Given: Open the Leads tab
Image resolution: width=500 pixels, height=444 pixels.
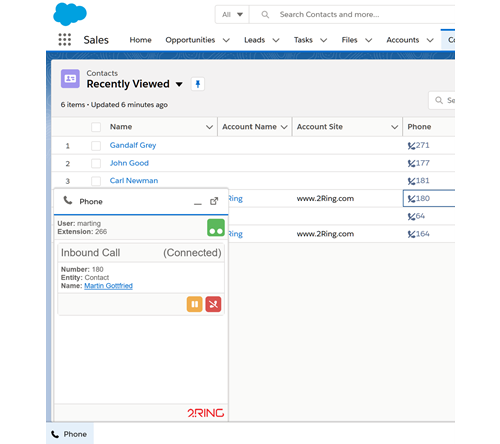Looking at the screenshot, I should [x=254, y=40].
